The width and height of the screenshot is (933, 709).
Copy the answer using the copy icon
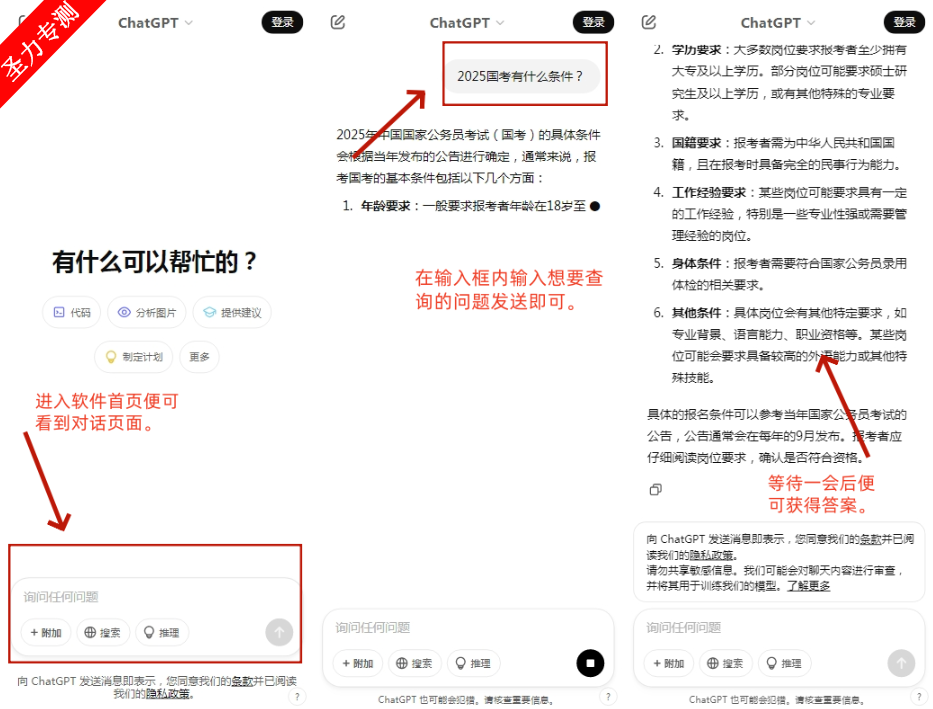pos(655,490)
